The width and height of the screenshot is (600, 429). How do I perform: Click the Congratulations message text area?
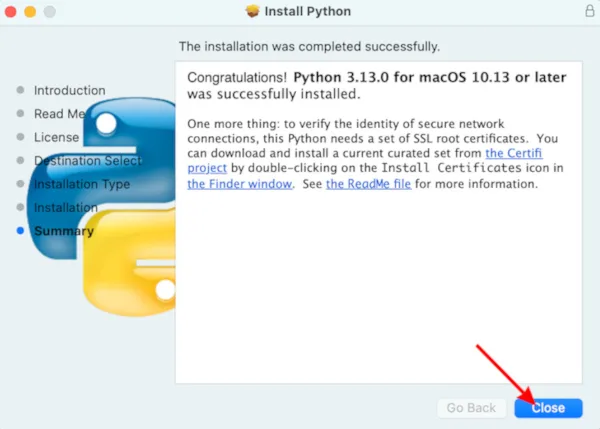point(378,222)
